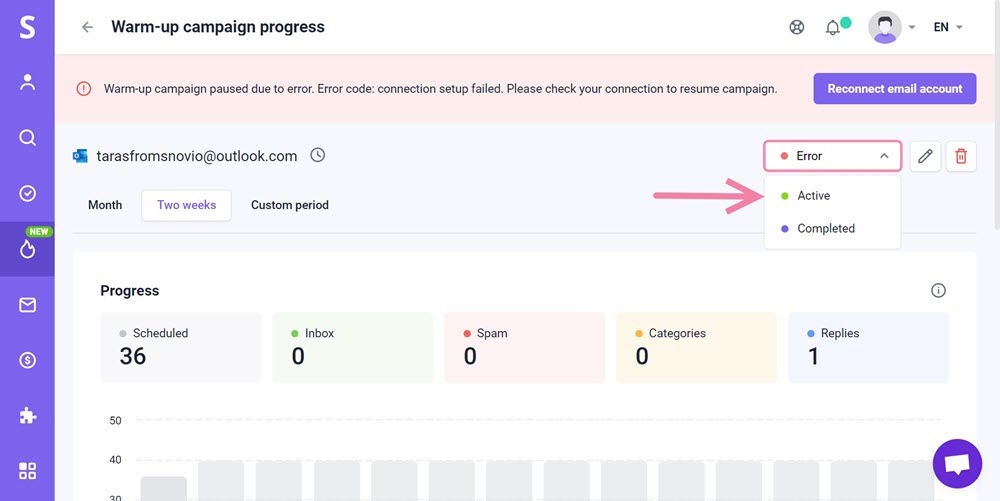Click Reconnect email account button
Image resolution: width=1000 pixels, height=501 pixels.
point(895,89)
